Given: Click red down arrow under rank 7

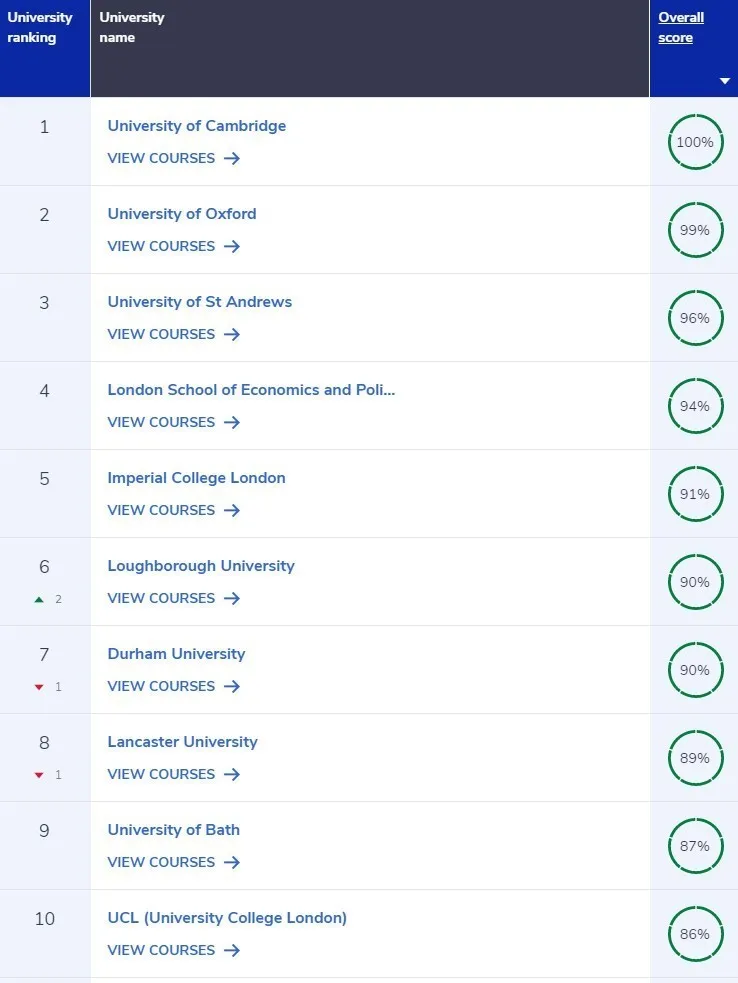Looking at the screenshot, I should pyautogui.click(x=39, y=687).
